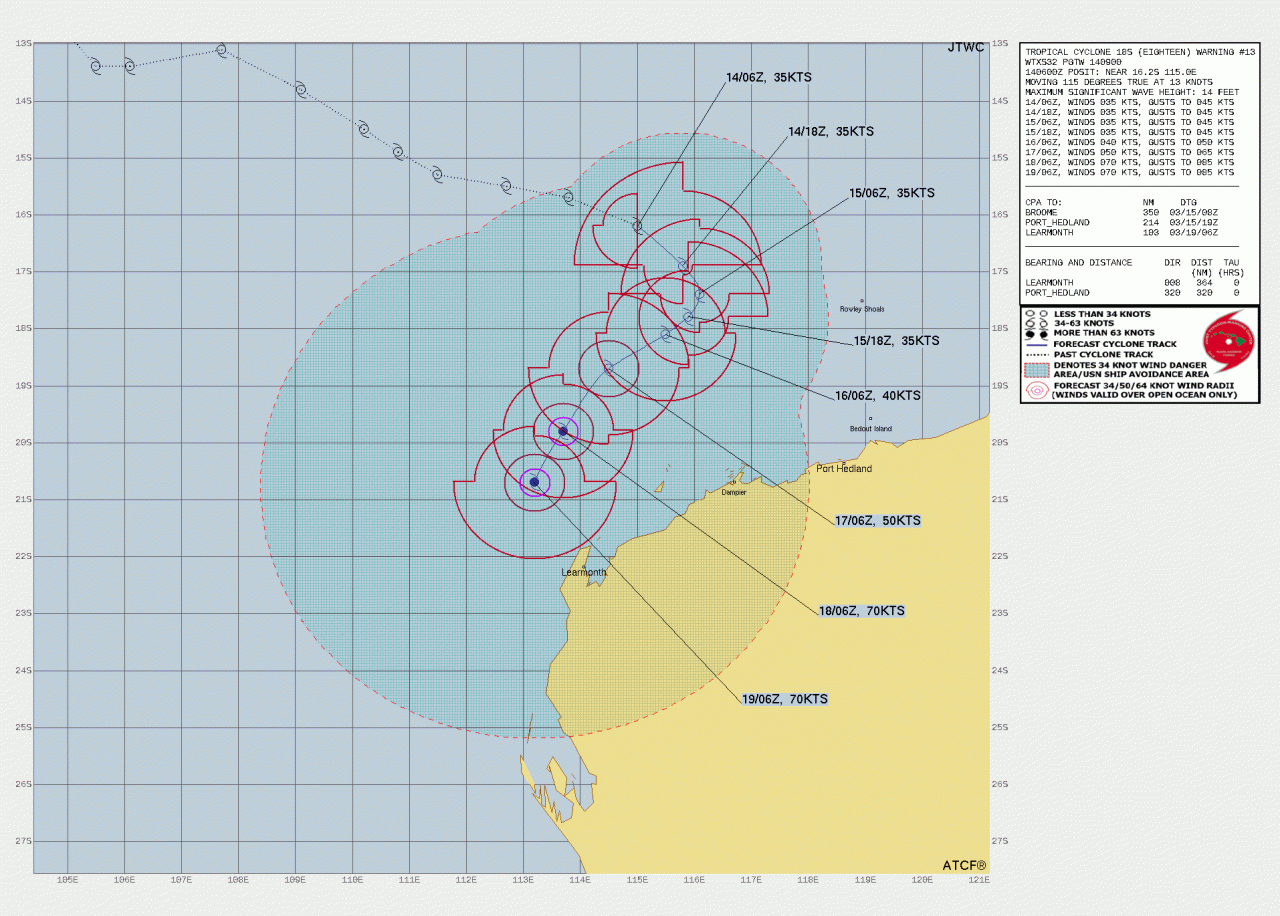Click the past cyclone track legend line

pos(1035,354)
